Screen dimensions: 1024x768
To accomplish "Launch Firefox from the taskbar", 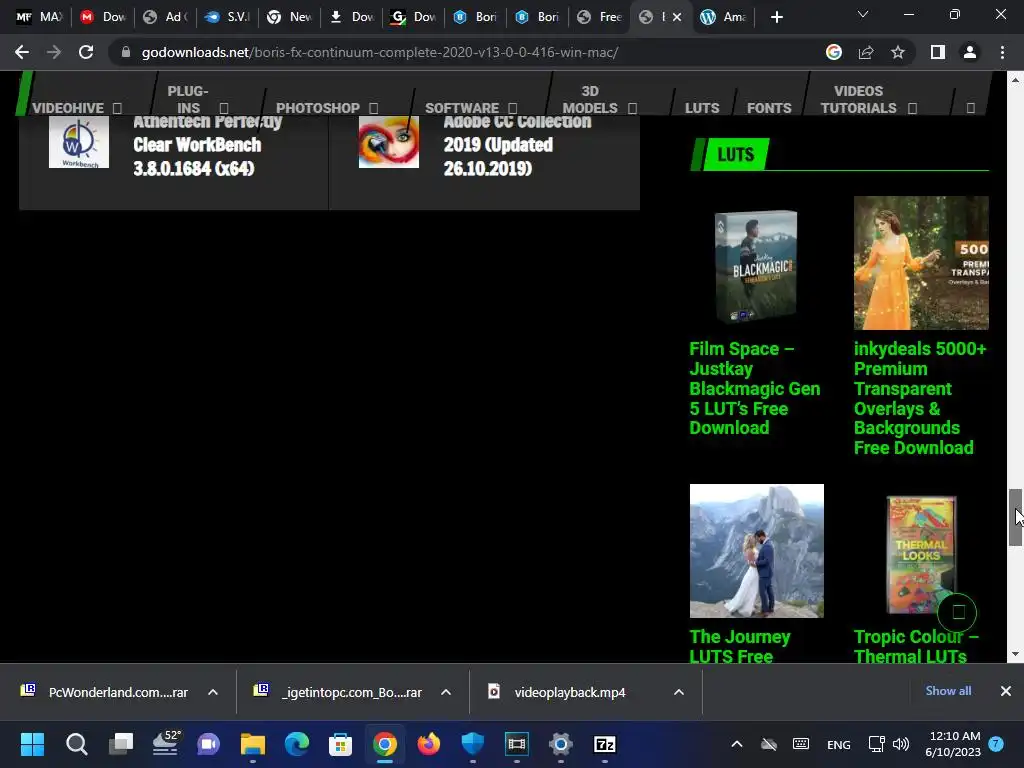I will 428,744.
